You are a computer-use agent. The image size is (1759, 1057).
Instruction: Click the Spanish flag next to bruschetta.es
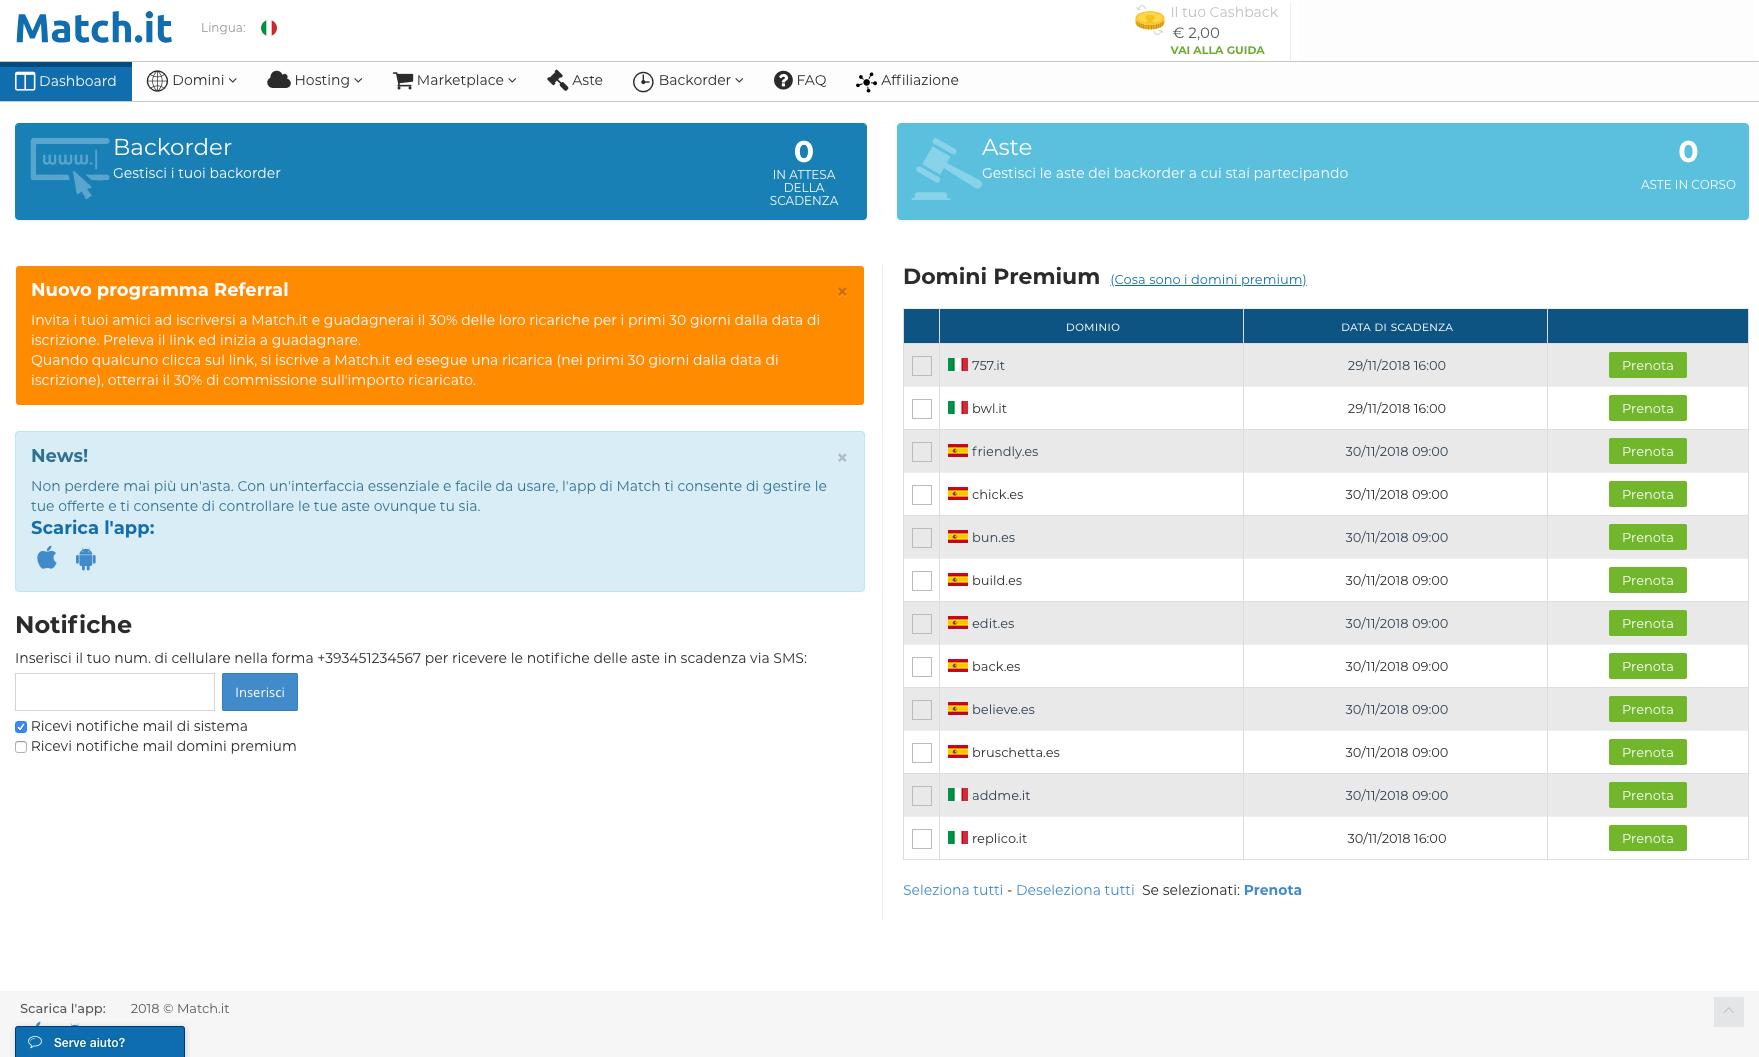point(958,752)
